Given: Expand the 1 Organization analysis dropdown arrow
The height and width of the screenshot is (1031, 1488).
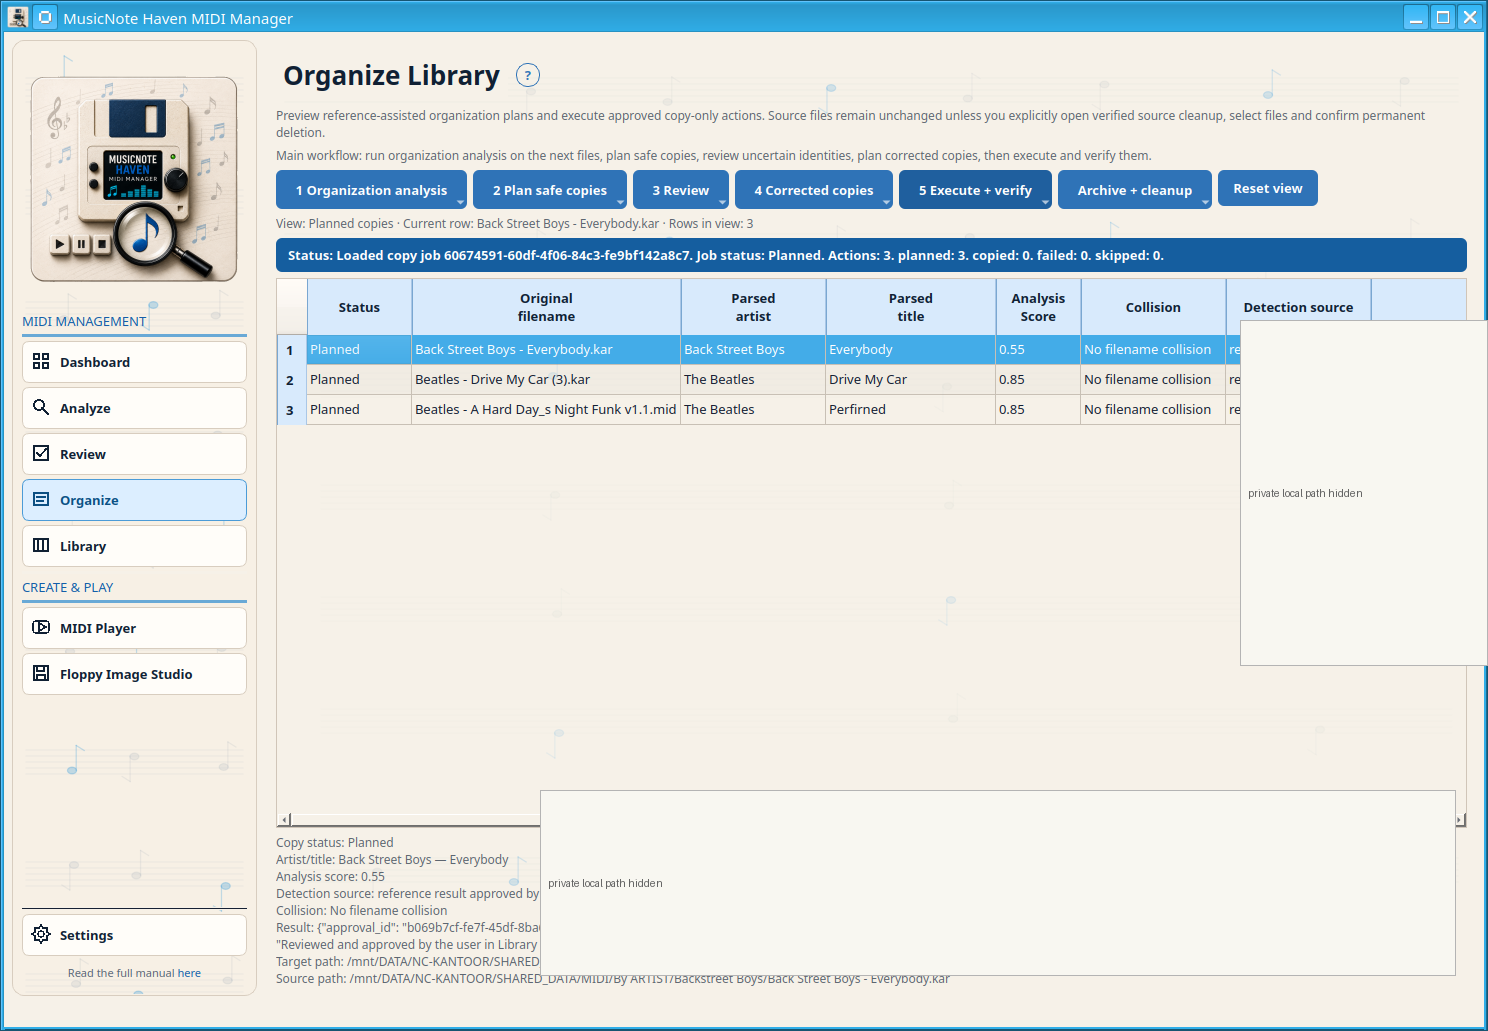Looking at the screenshot, I should pyautogui.click(x=460, y=202).
